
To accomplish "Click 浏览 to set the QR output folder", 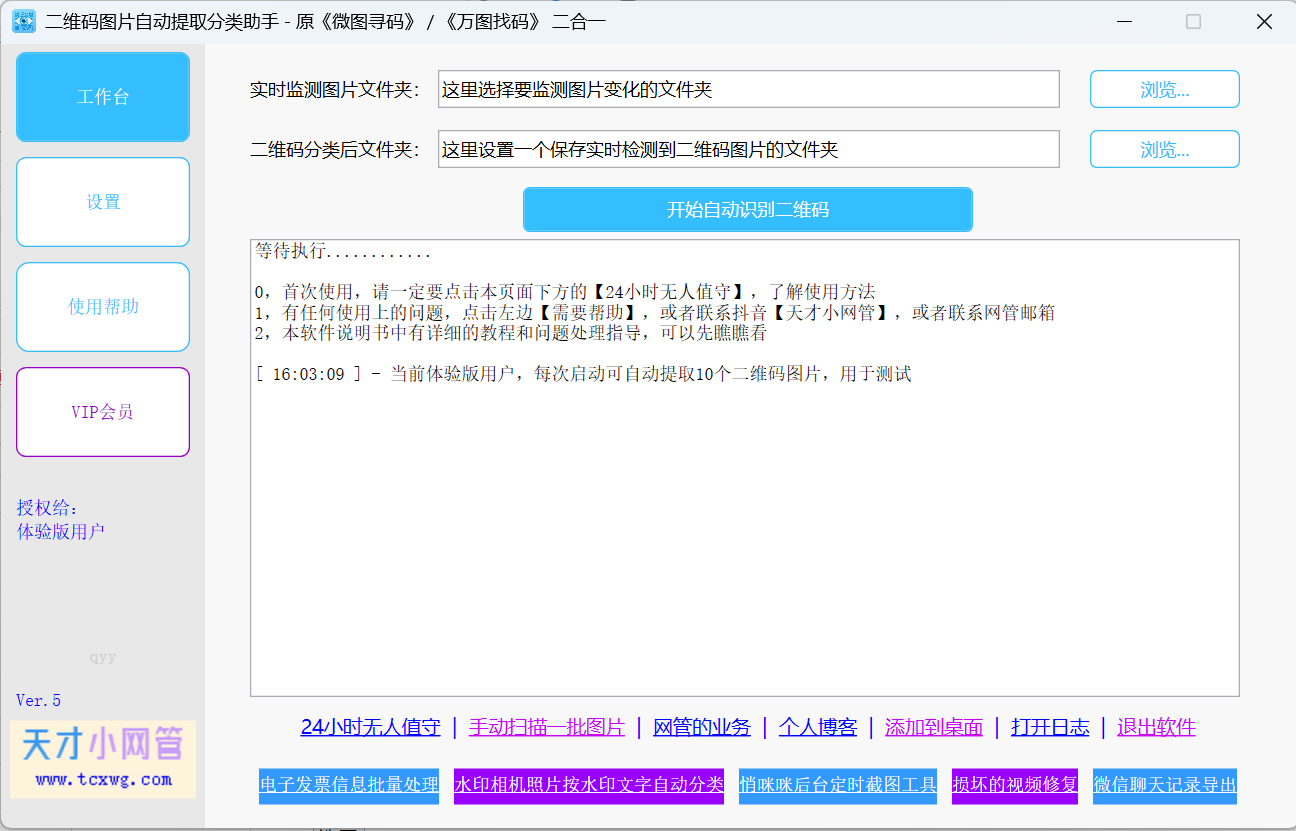I will tap(1164, 148).
